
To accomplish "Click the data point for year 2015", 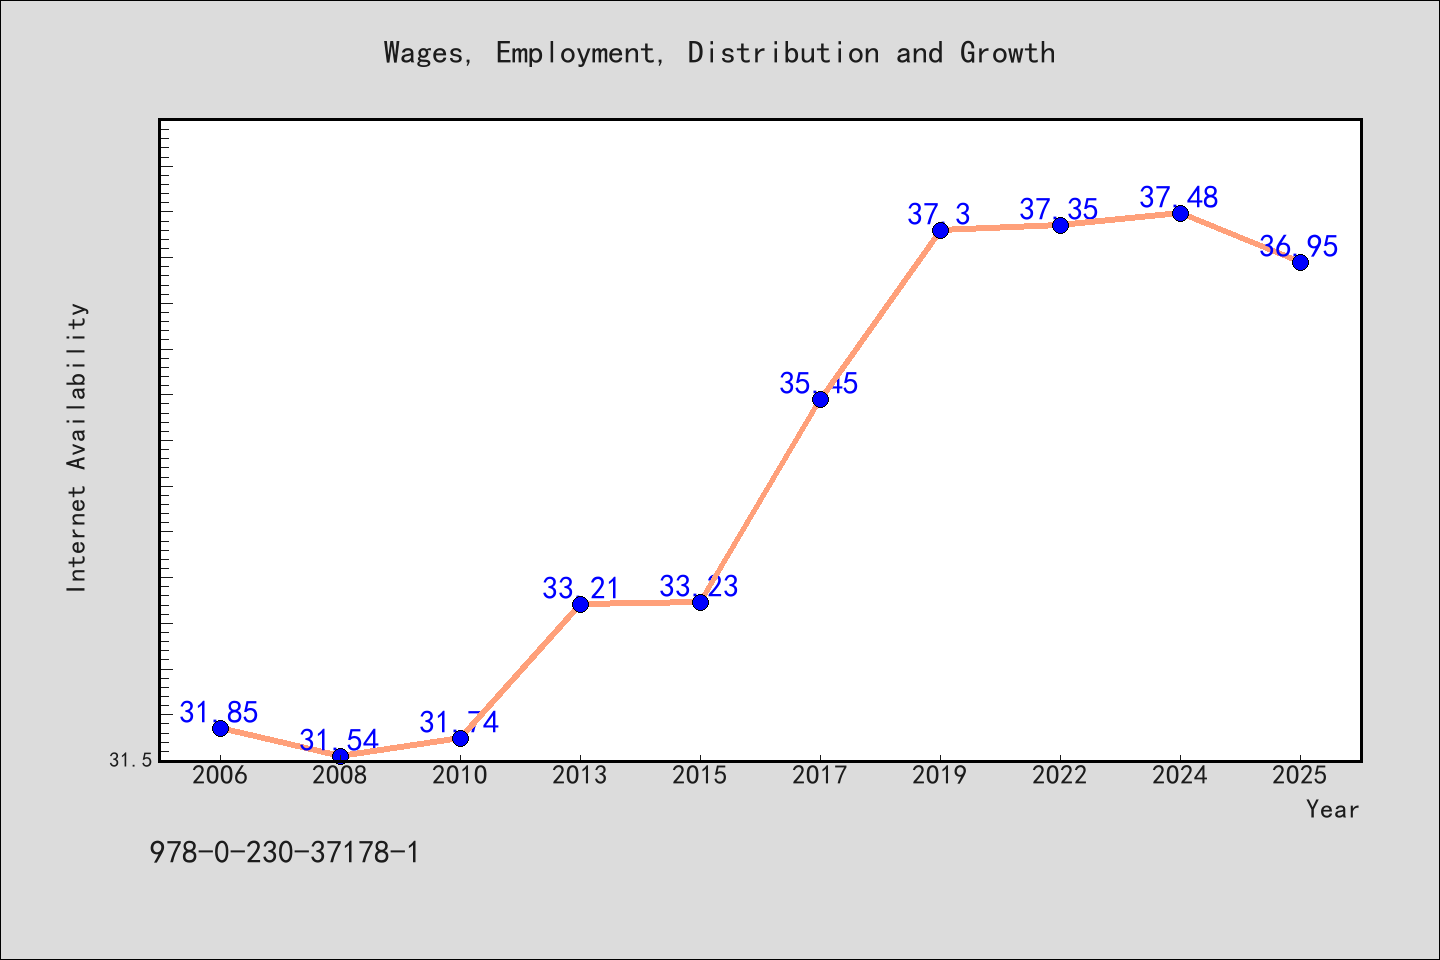I will 700,602.
